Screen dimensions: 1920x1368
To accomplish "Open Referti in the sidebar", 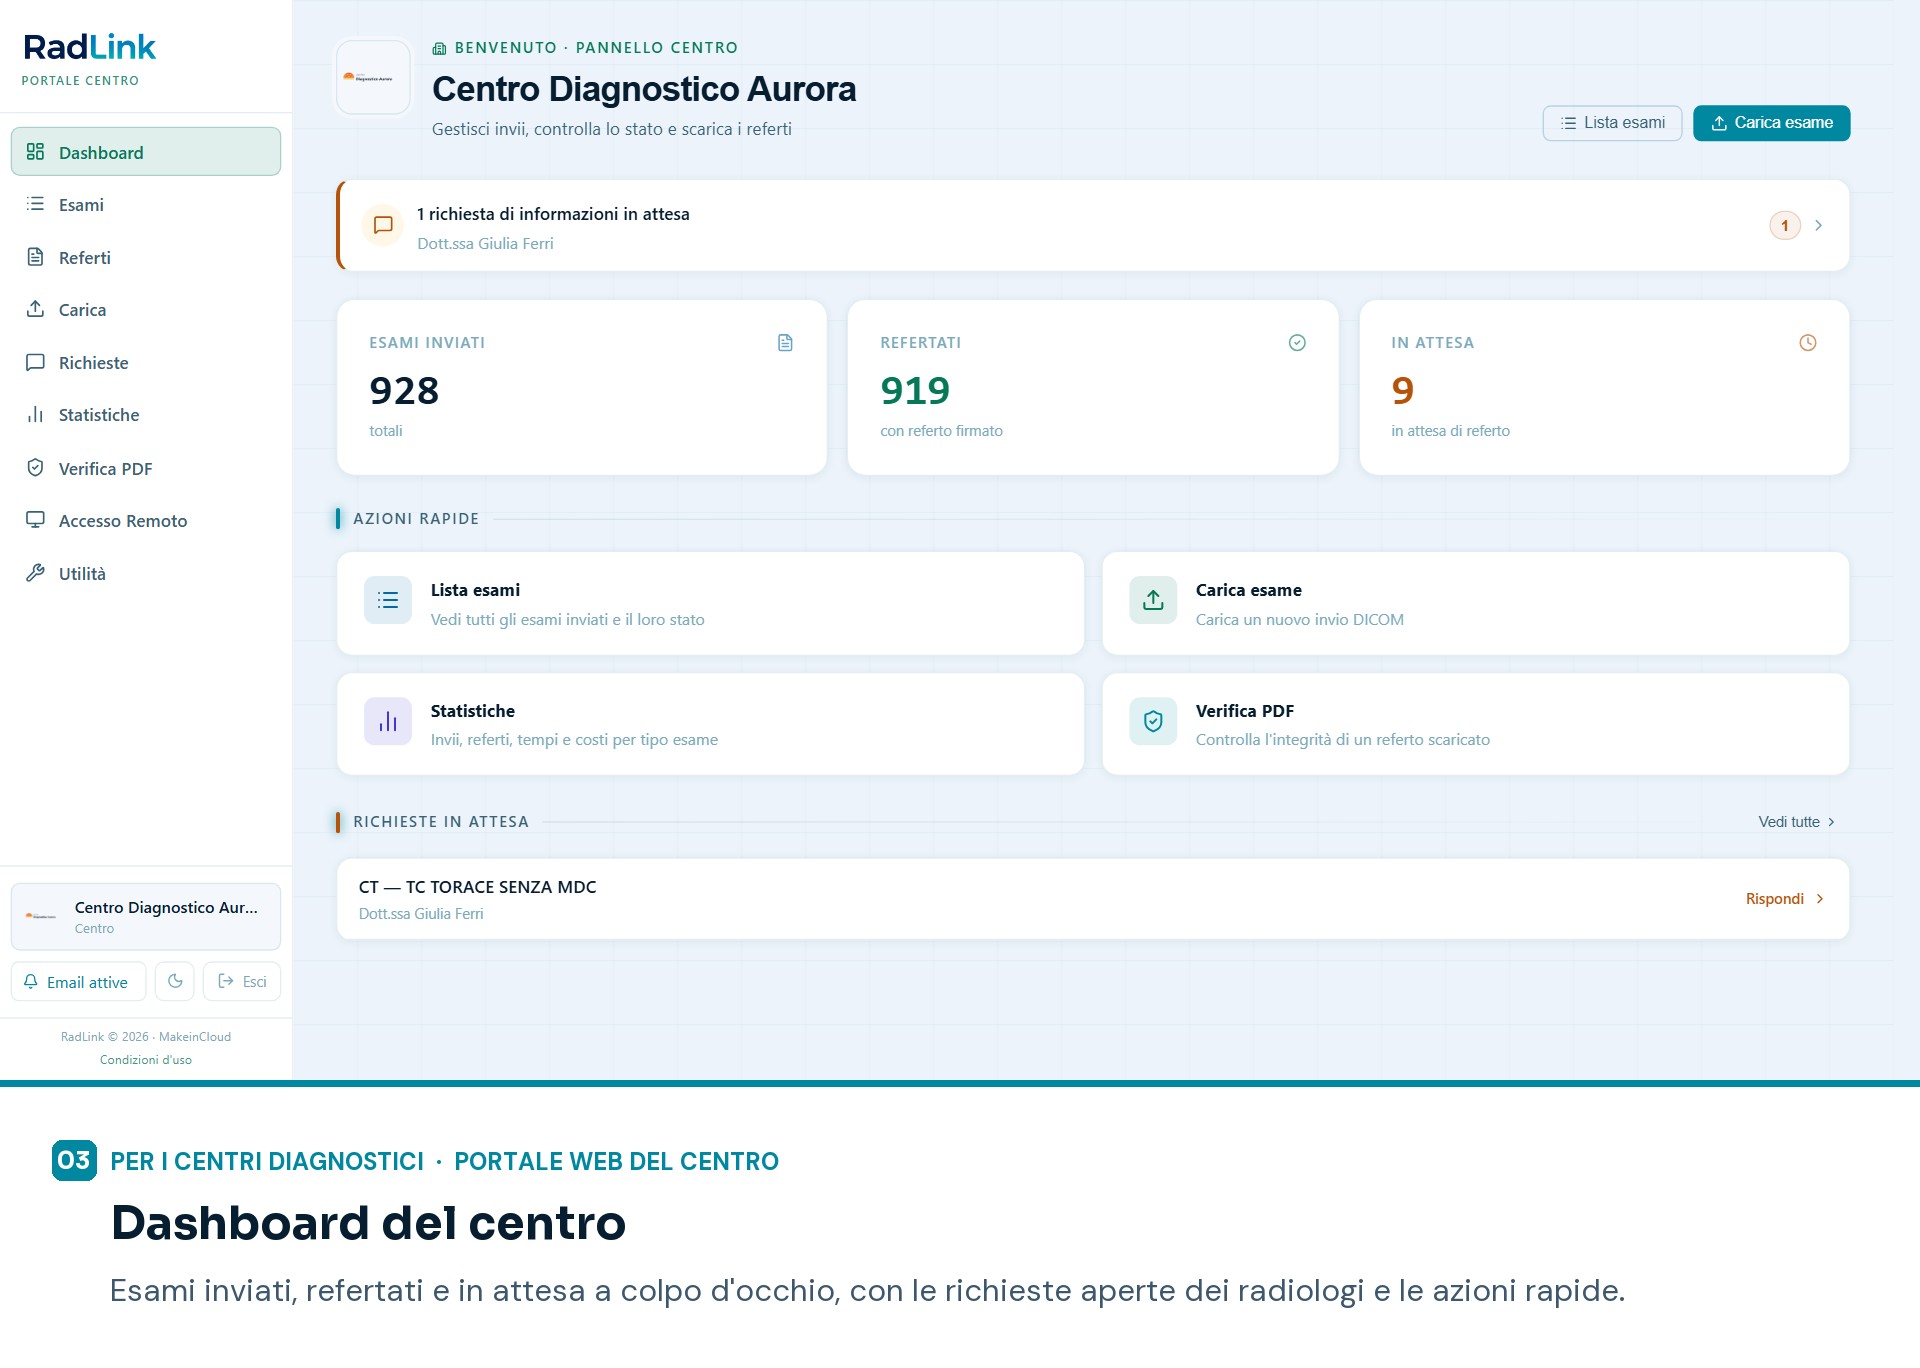I will (x=146, y=258).
